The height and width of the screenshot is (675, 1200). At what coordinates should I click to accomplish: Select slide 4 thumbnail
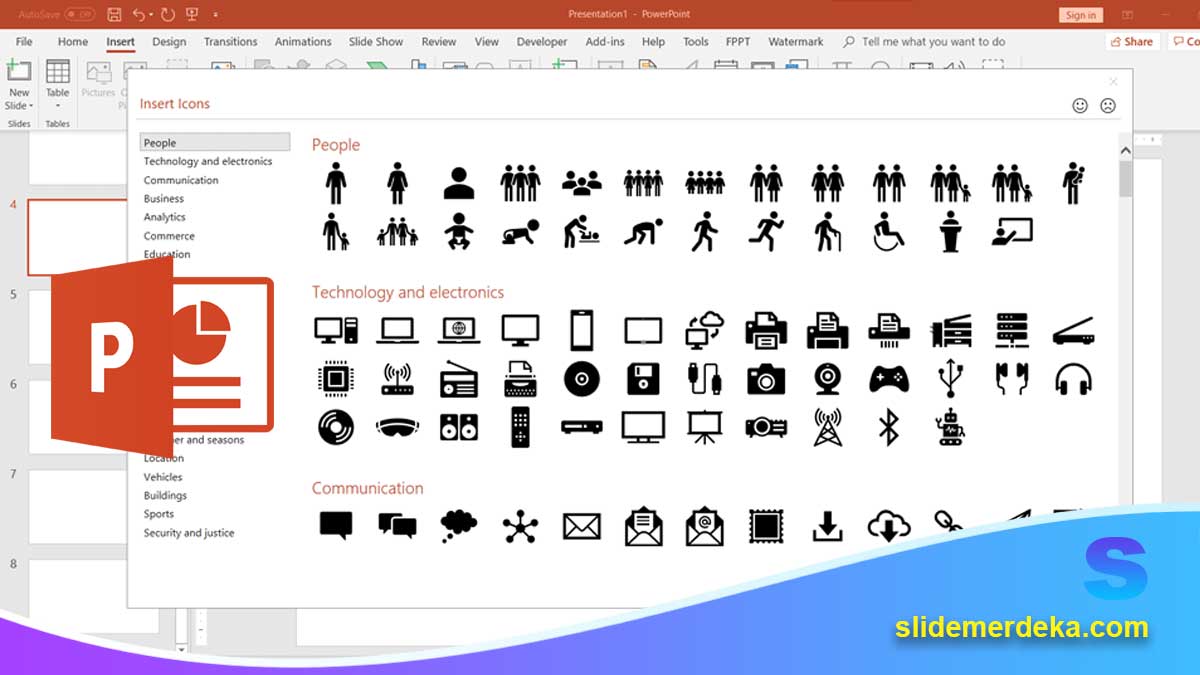coord(80,237)
